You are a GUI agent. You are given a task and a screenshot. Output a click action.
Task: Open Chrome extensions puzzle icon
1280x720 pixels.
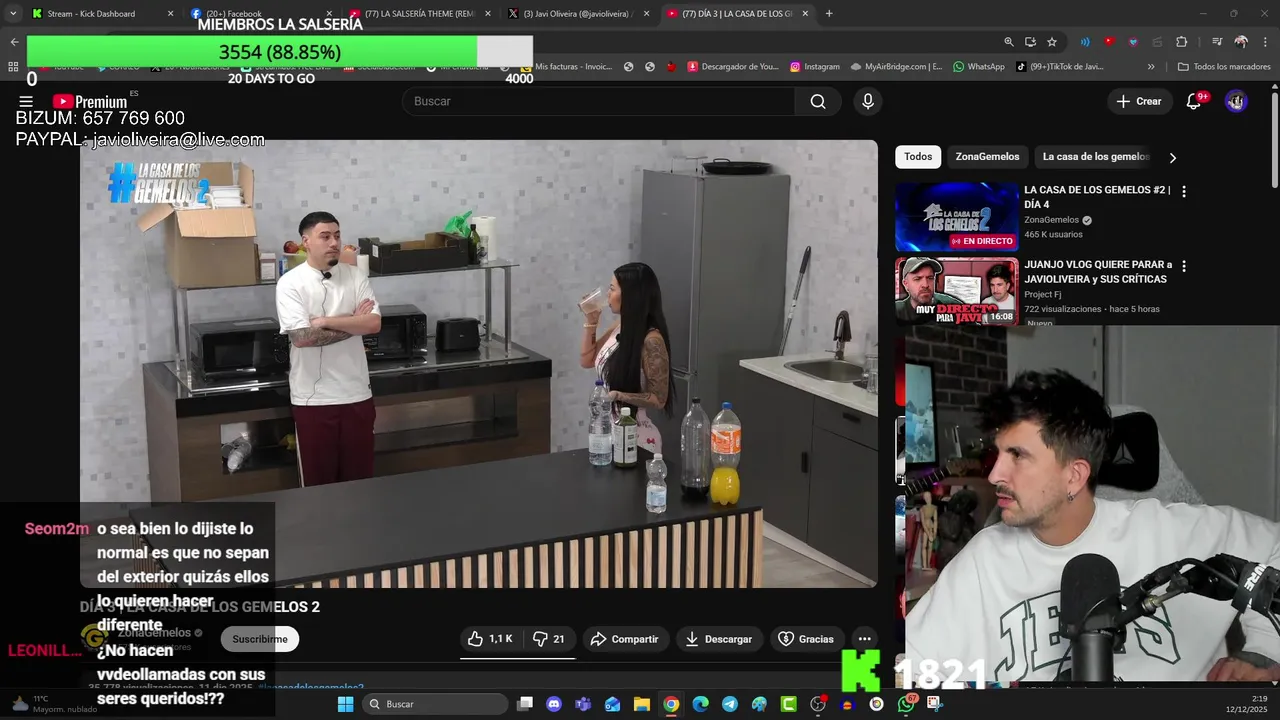1181,42
